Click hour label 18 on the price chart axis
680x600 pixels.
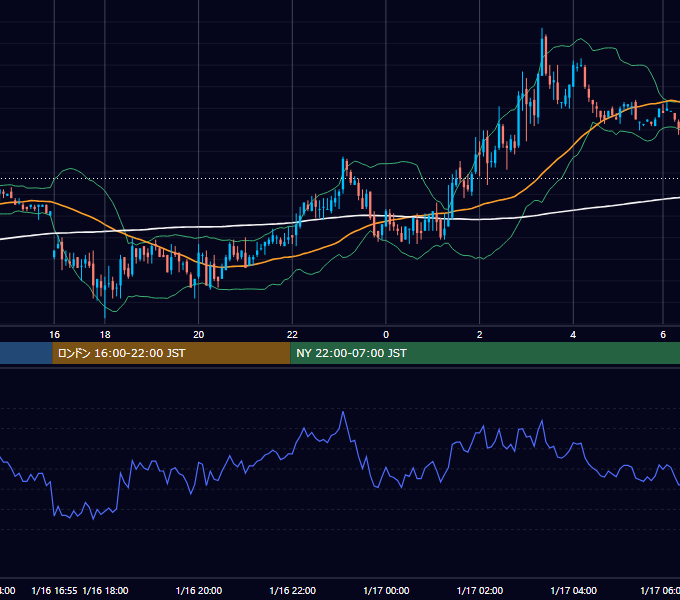pos(105,335)
